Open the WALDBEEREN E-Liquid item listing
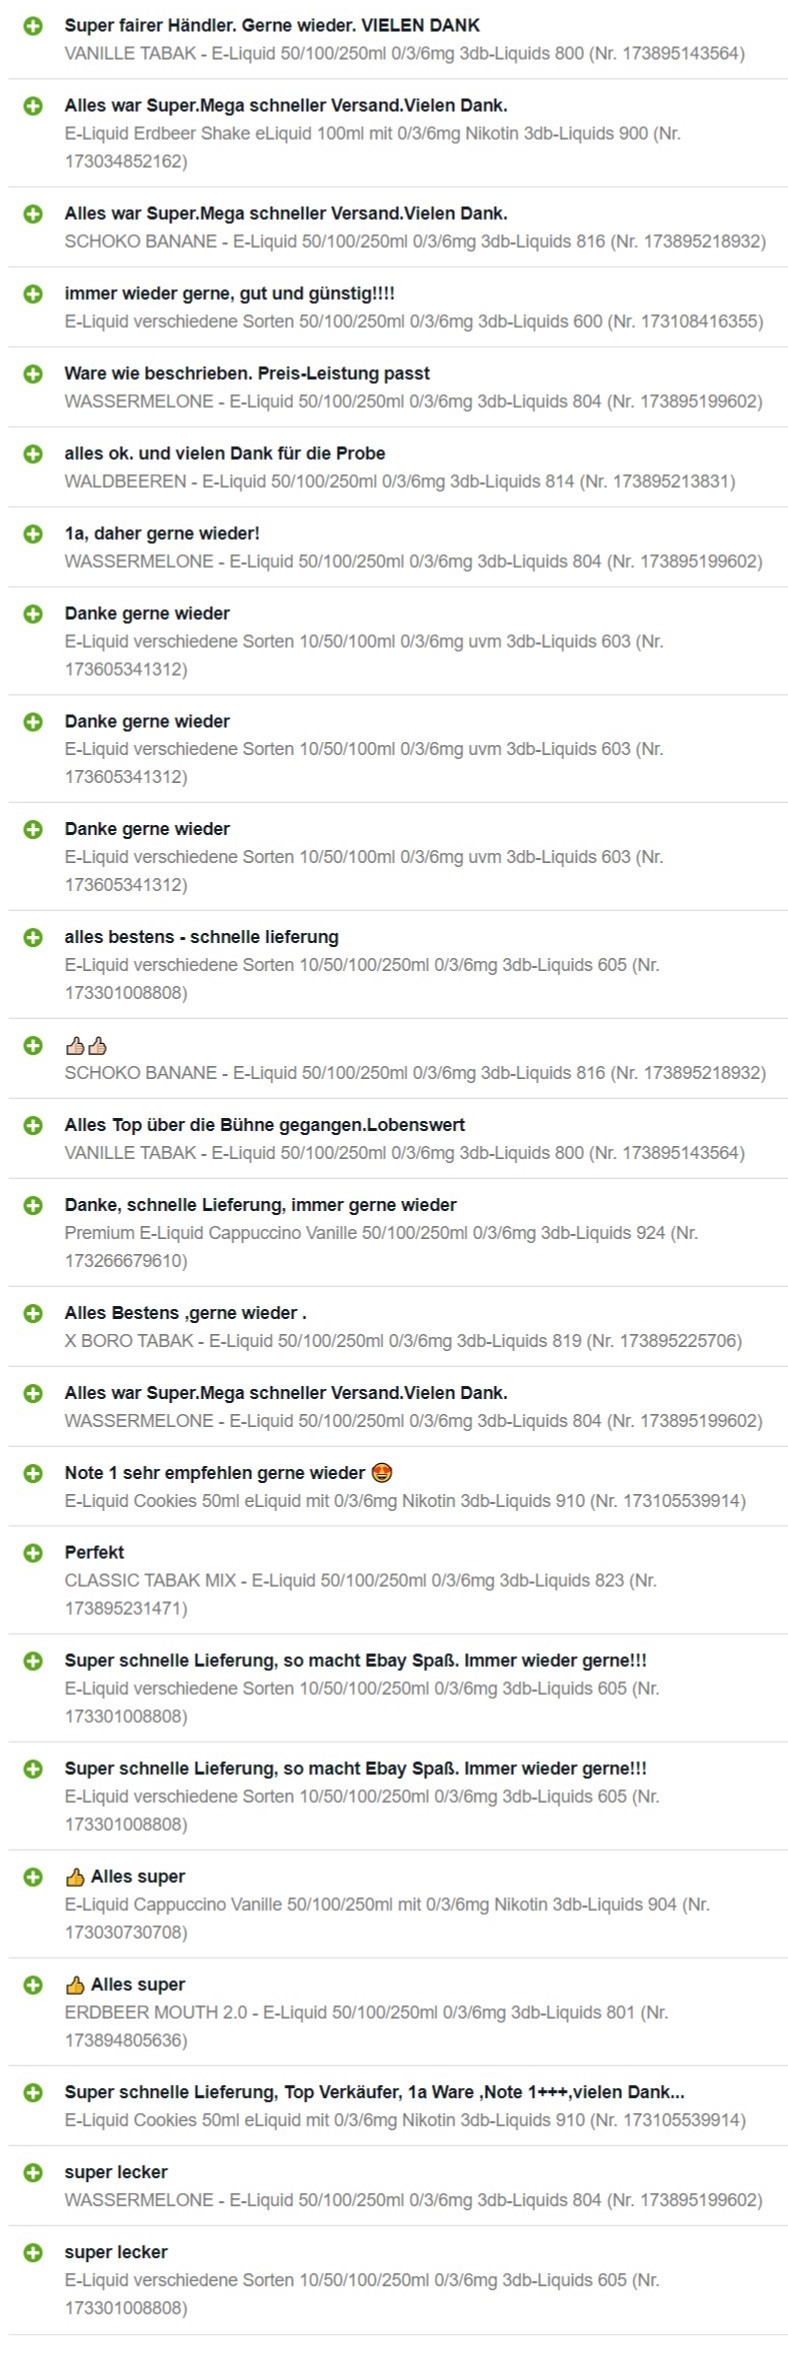The image size is (788, 2354). point(400,481)
